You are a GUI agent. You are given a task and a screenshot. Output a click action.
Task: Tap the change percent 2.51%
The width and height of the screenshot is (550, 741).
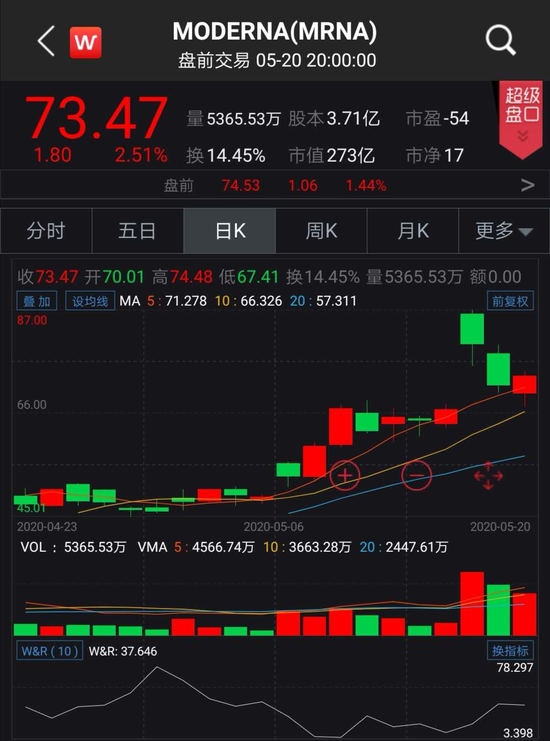coord(141,155)
